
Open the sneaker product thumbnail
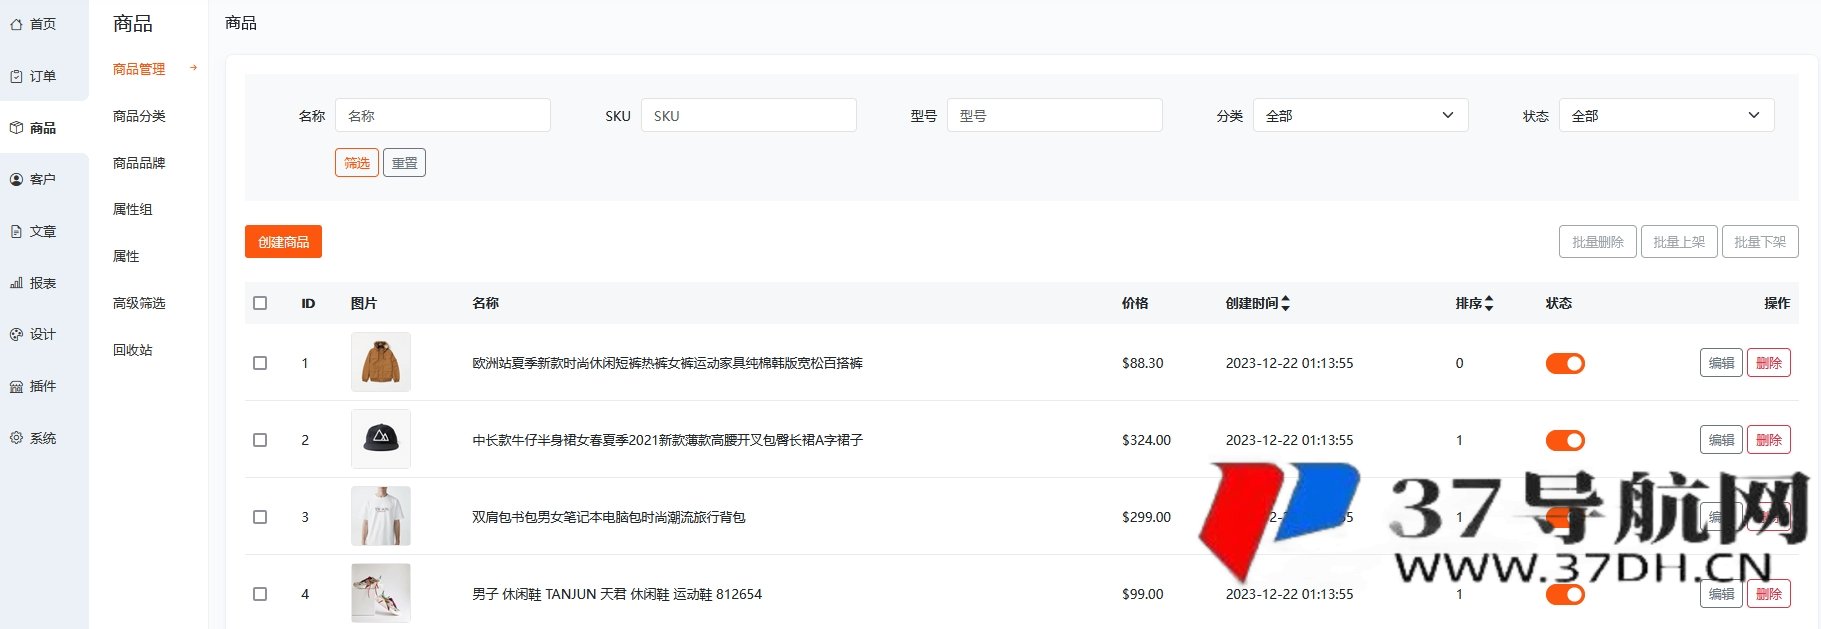pyautogui.click(x=381, y=593)
